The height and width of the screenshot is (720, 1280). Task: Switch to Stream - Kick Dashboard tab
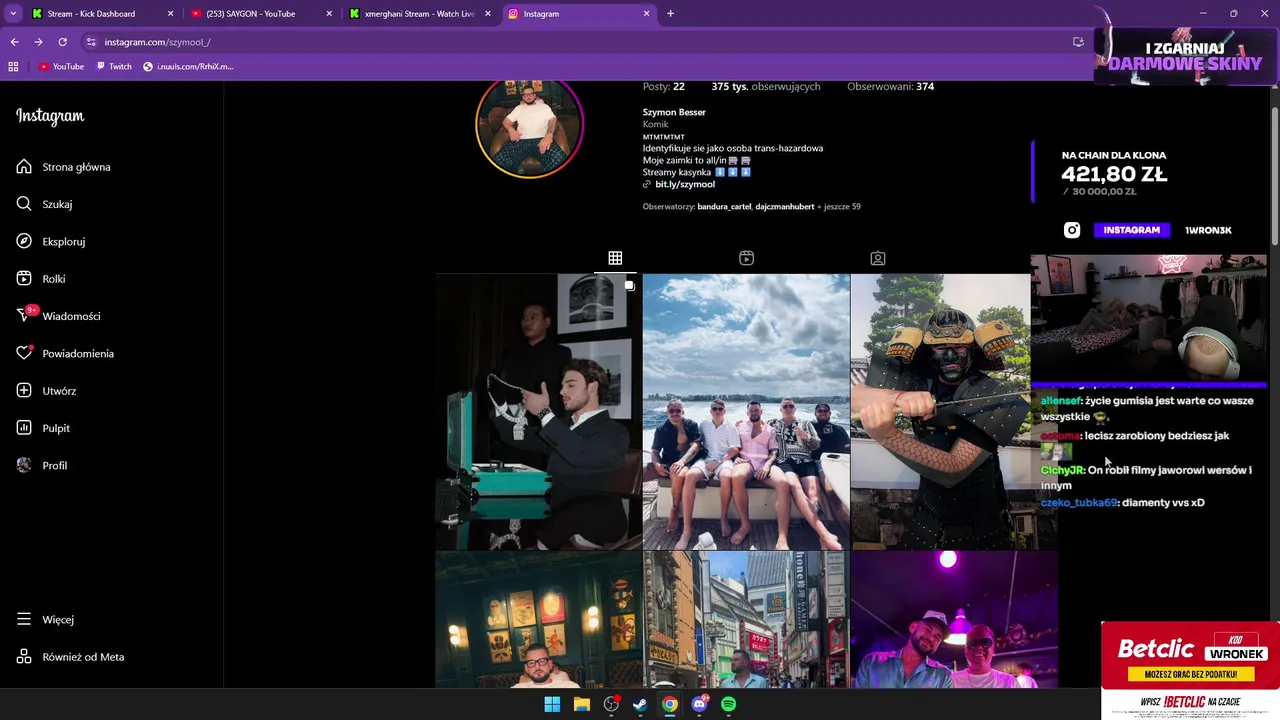[x=102, y=14]
